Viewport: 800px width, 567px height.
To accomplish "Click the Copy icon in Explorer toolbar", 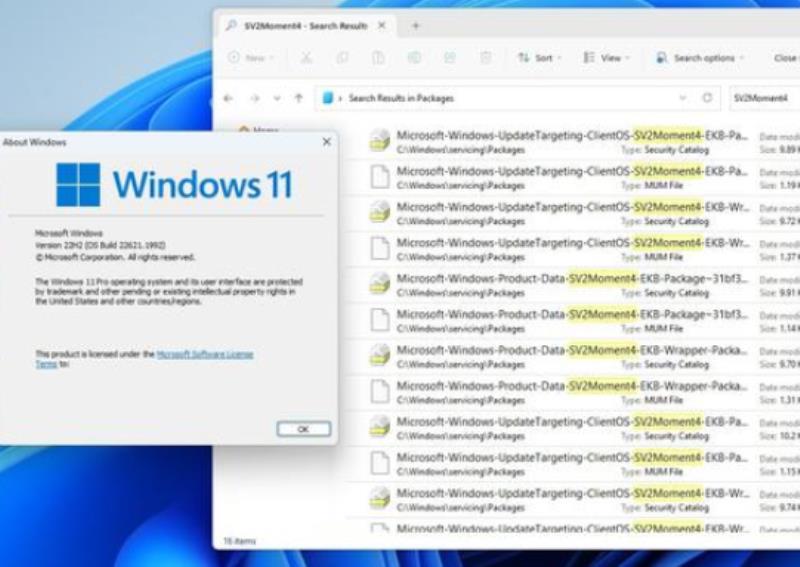I will point(342,58).
